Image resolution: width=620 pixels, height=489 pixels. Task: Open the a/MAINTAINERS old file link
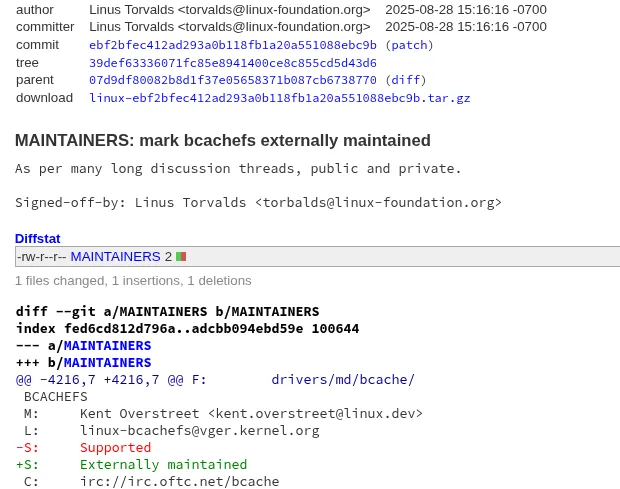tap(107, 346)
